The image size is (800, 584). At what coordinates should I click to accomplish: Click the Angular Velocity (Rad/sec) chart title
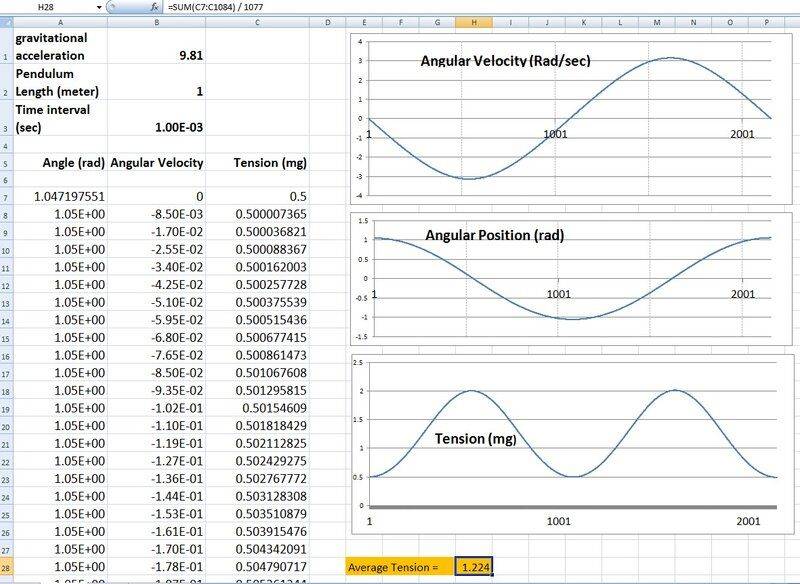click(506, 61)
